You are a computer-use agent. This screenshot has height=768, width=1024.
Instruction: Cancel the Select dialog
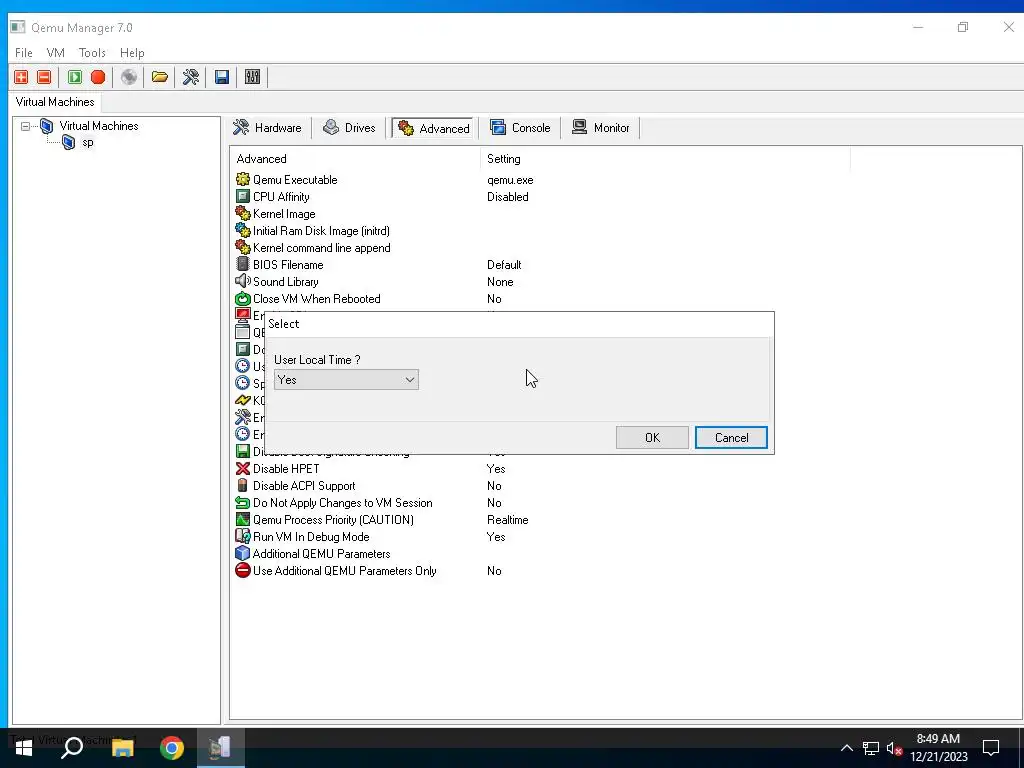click(731, 438)
